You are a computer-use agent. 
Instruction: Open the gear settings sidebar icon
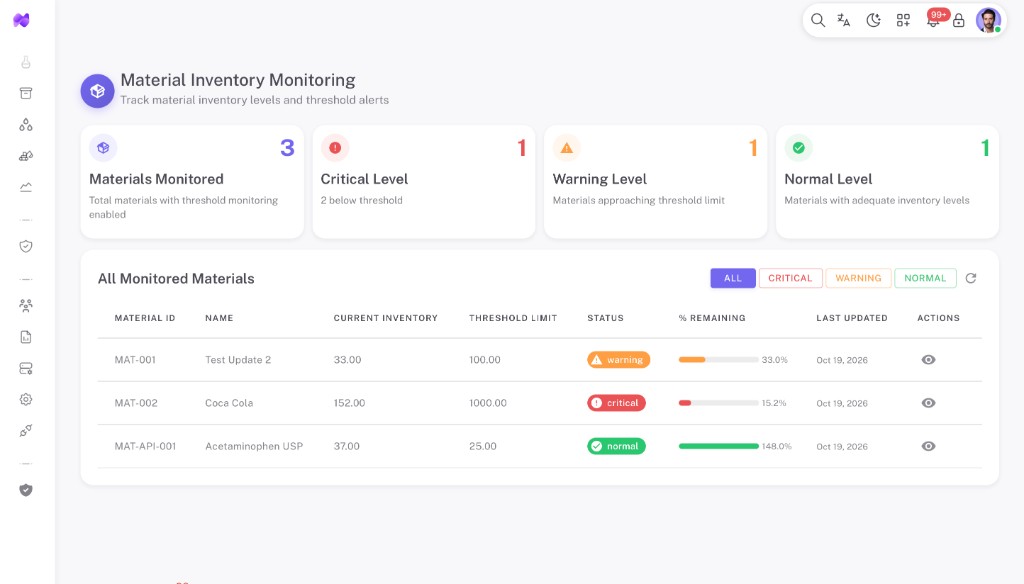tap(25, 399)
